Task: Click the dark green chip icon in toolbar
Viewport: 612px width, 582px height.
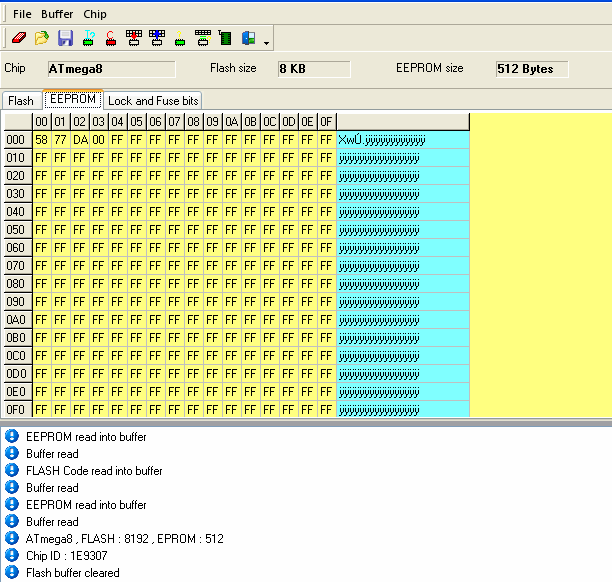Action: [226, 39]
